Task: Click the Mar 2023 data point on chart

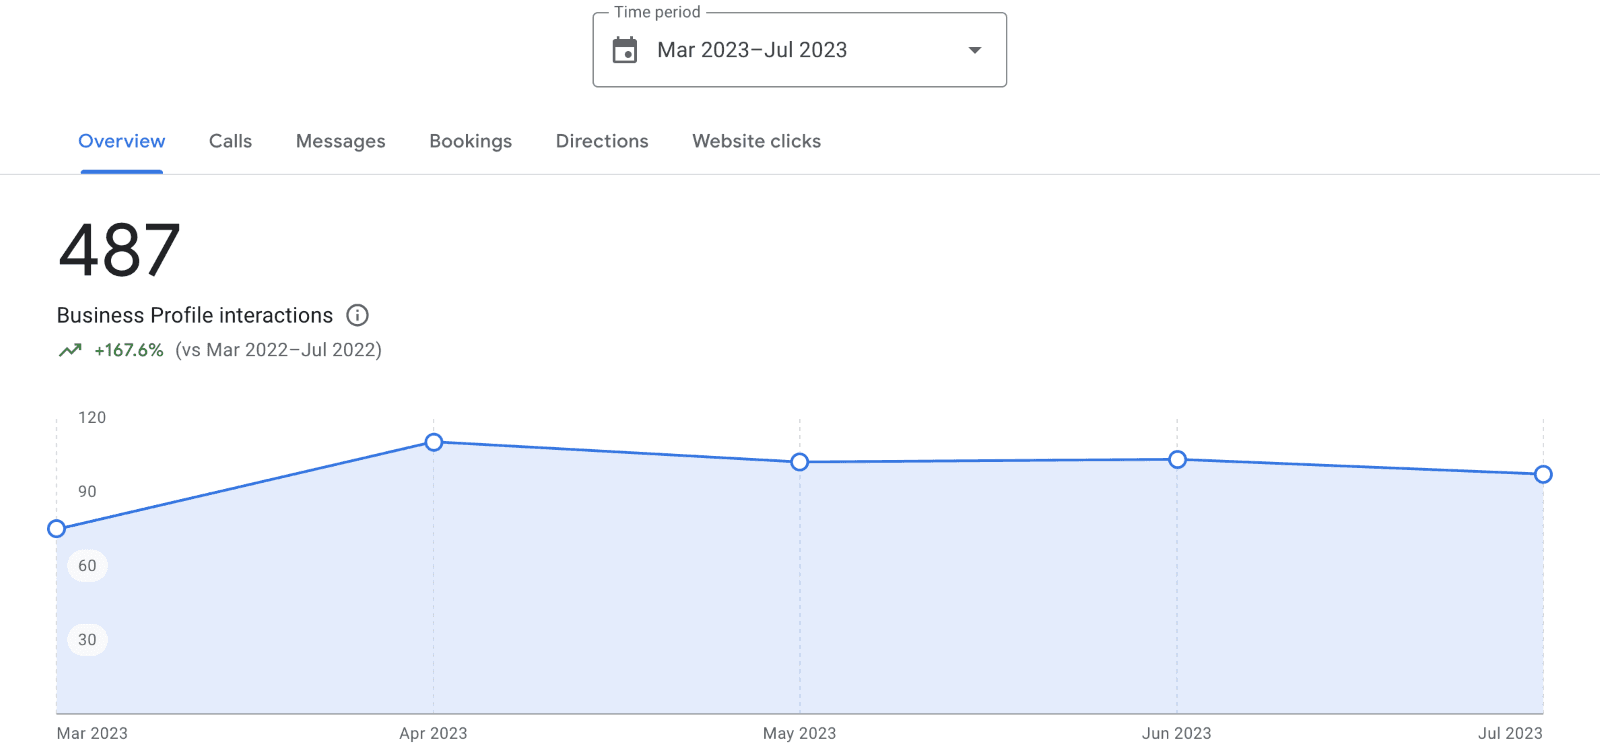Action: tap(57, 528)
